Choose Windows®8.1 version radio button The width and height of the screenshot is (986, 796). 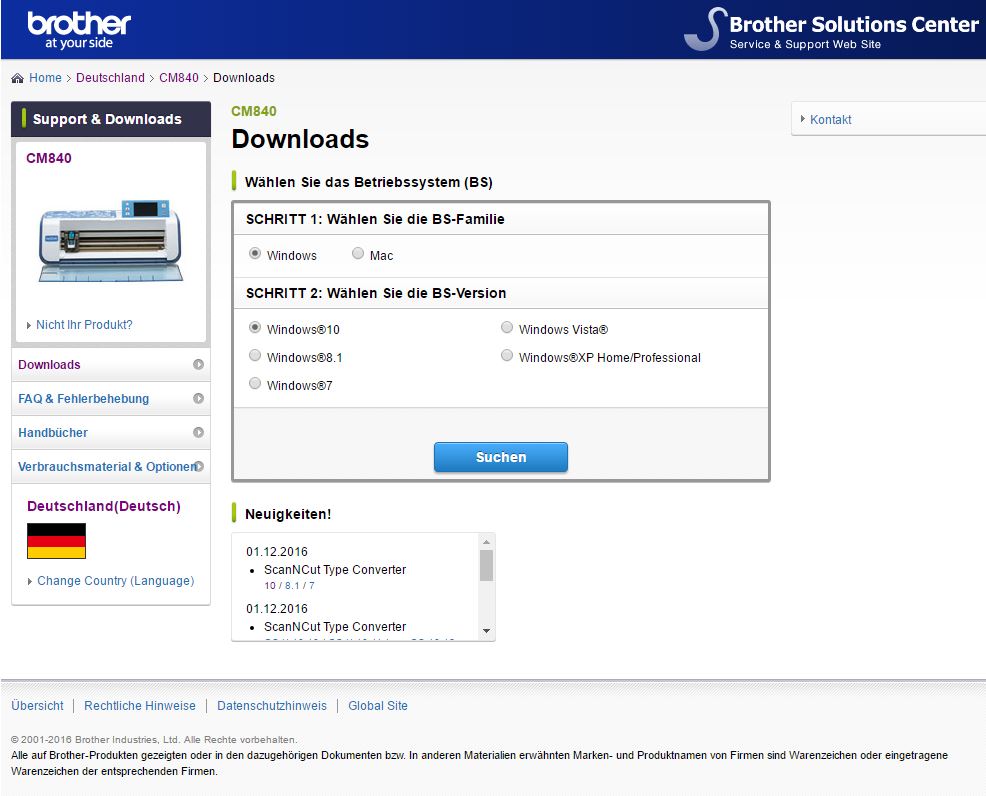[x=255, y=356]
